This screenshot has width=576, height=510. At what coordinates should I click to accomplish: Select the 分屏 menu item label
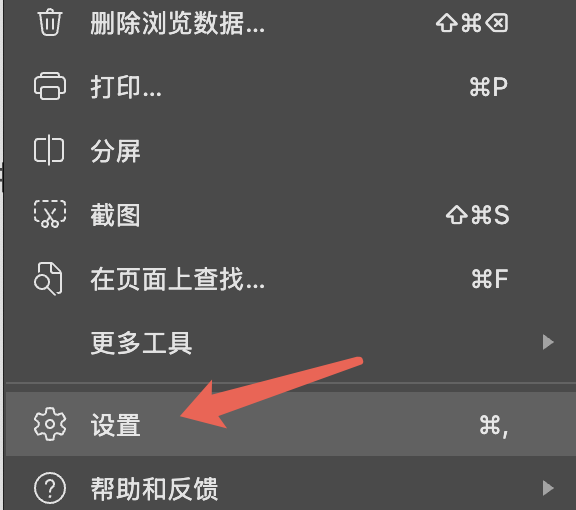click(115, 151)
